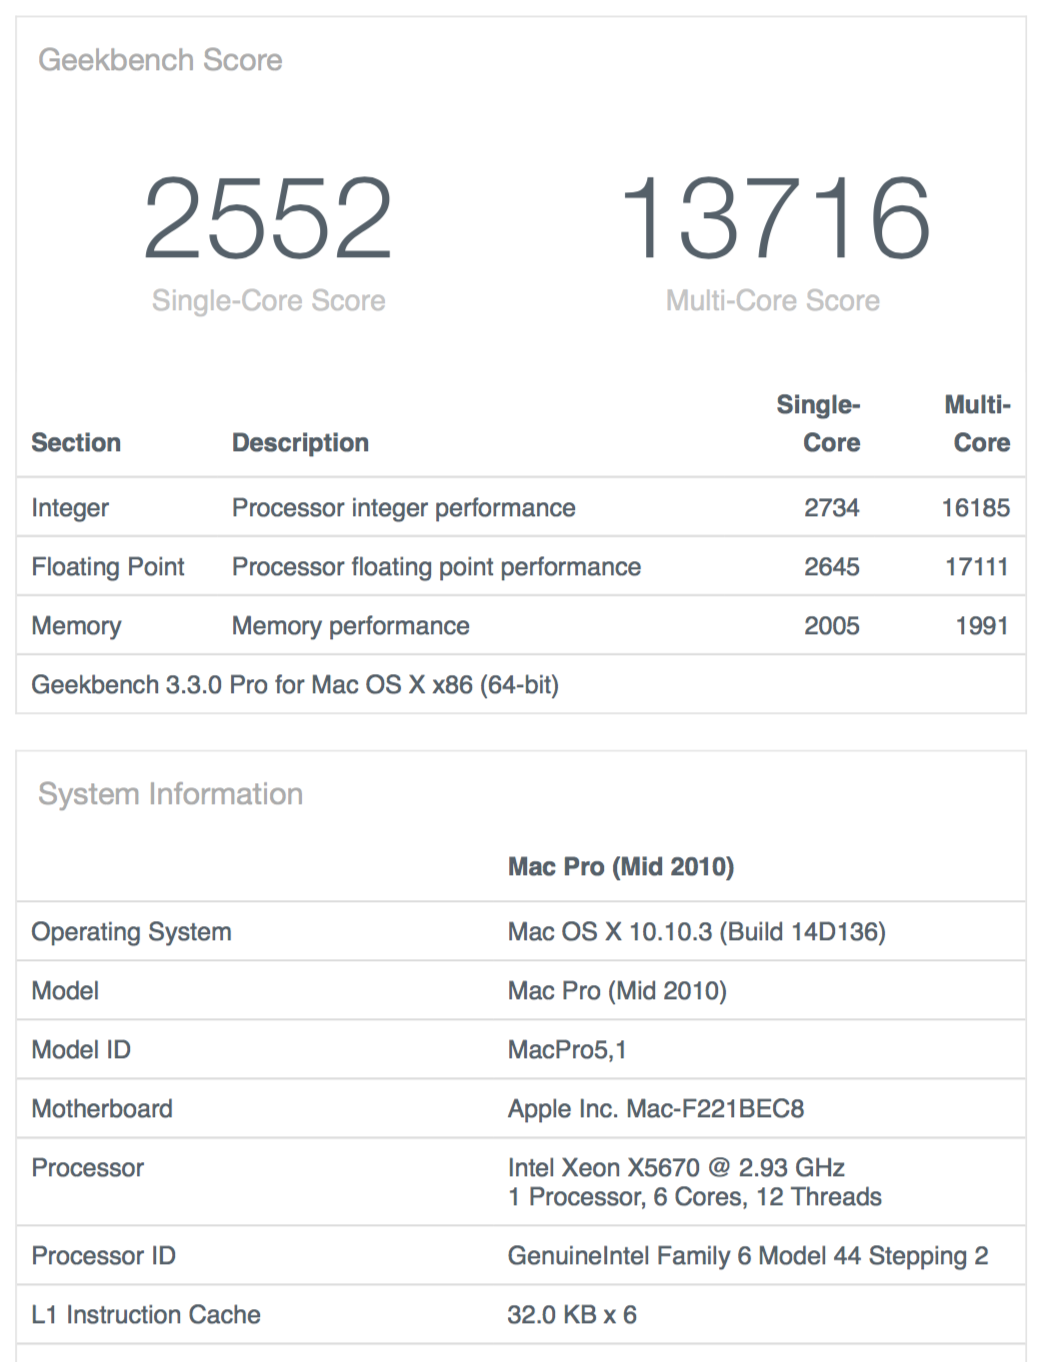Click the Multi-Core column header
This screenshot has width=1048, height=1362.
[977, 424]
